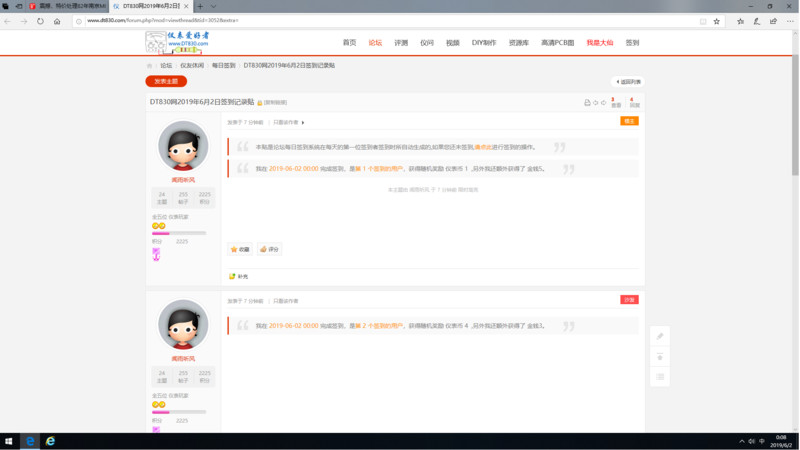Click the browser address bar
Image resolution: width=800 pixels, height=450 pixels.
[390, 21]
